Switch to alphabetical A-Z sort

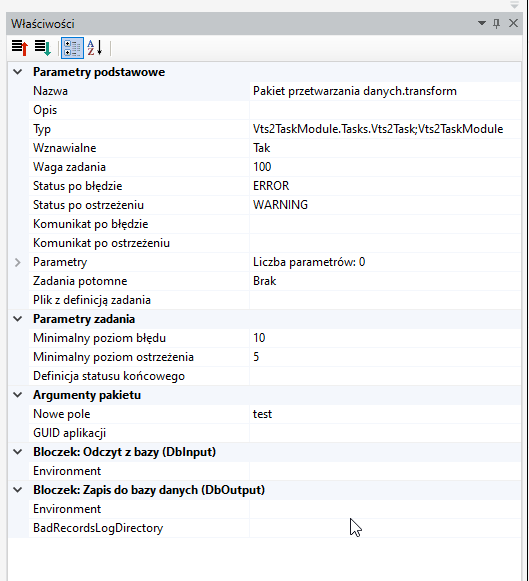(x=94, y=48)
